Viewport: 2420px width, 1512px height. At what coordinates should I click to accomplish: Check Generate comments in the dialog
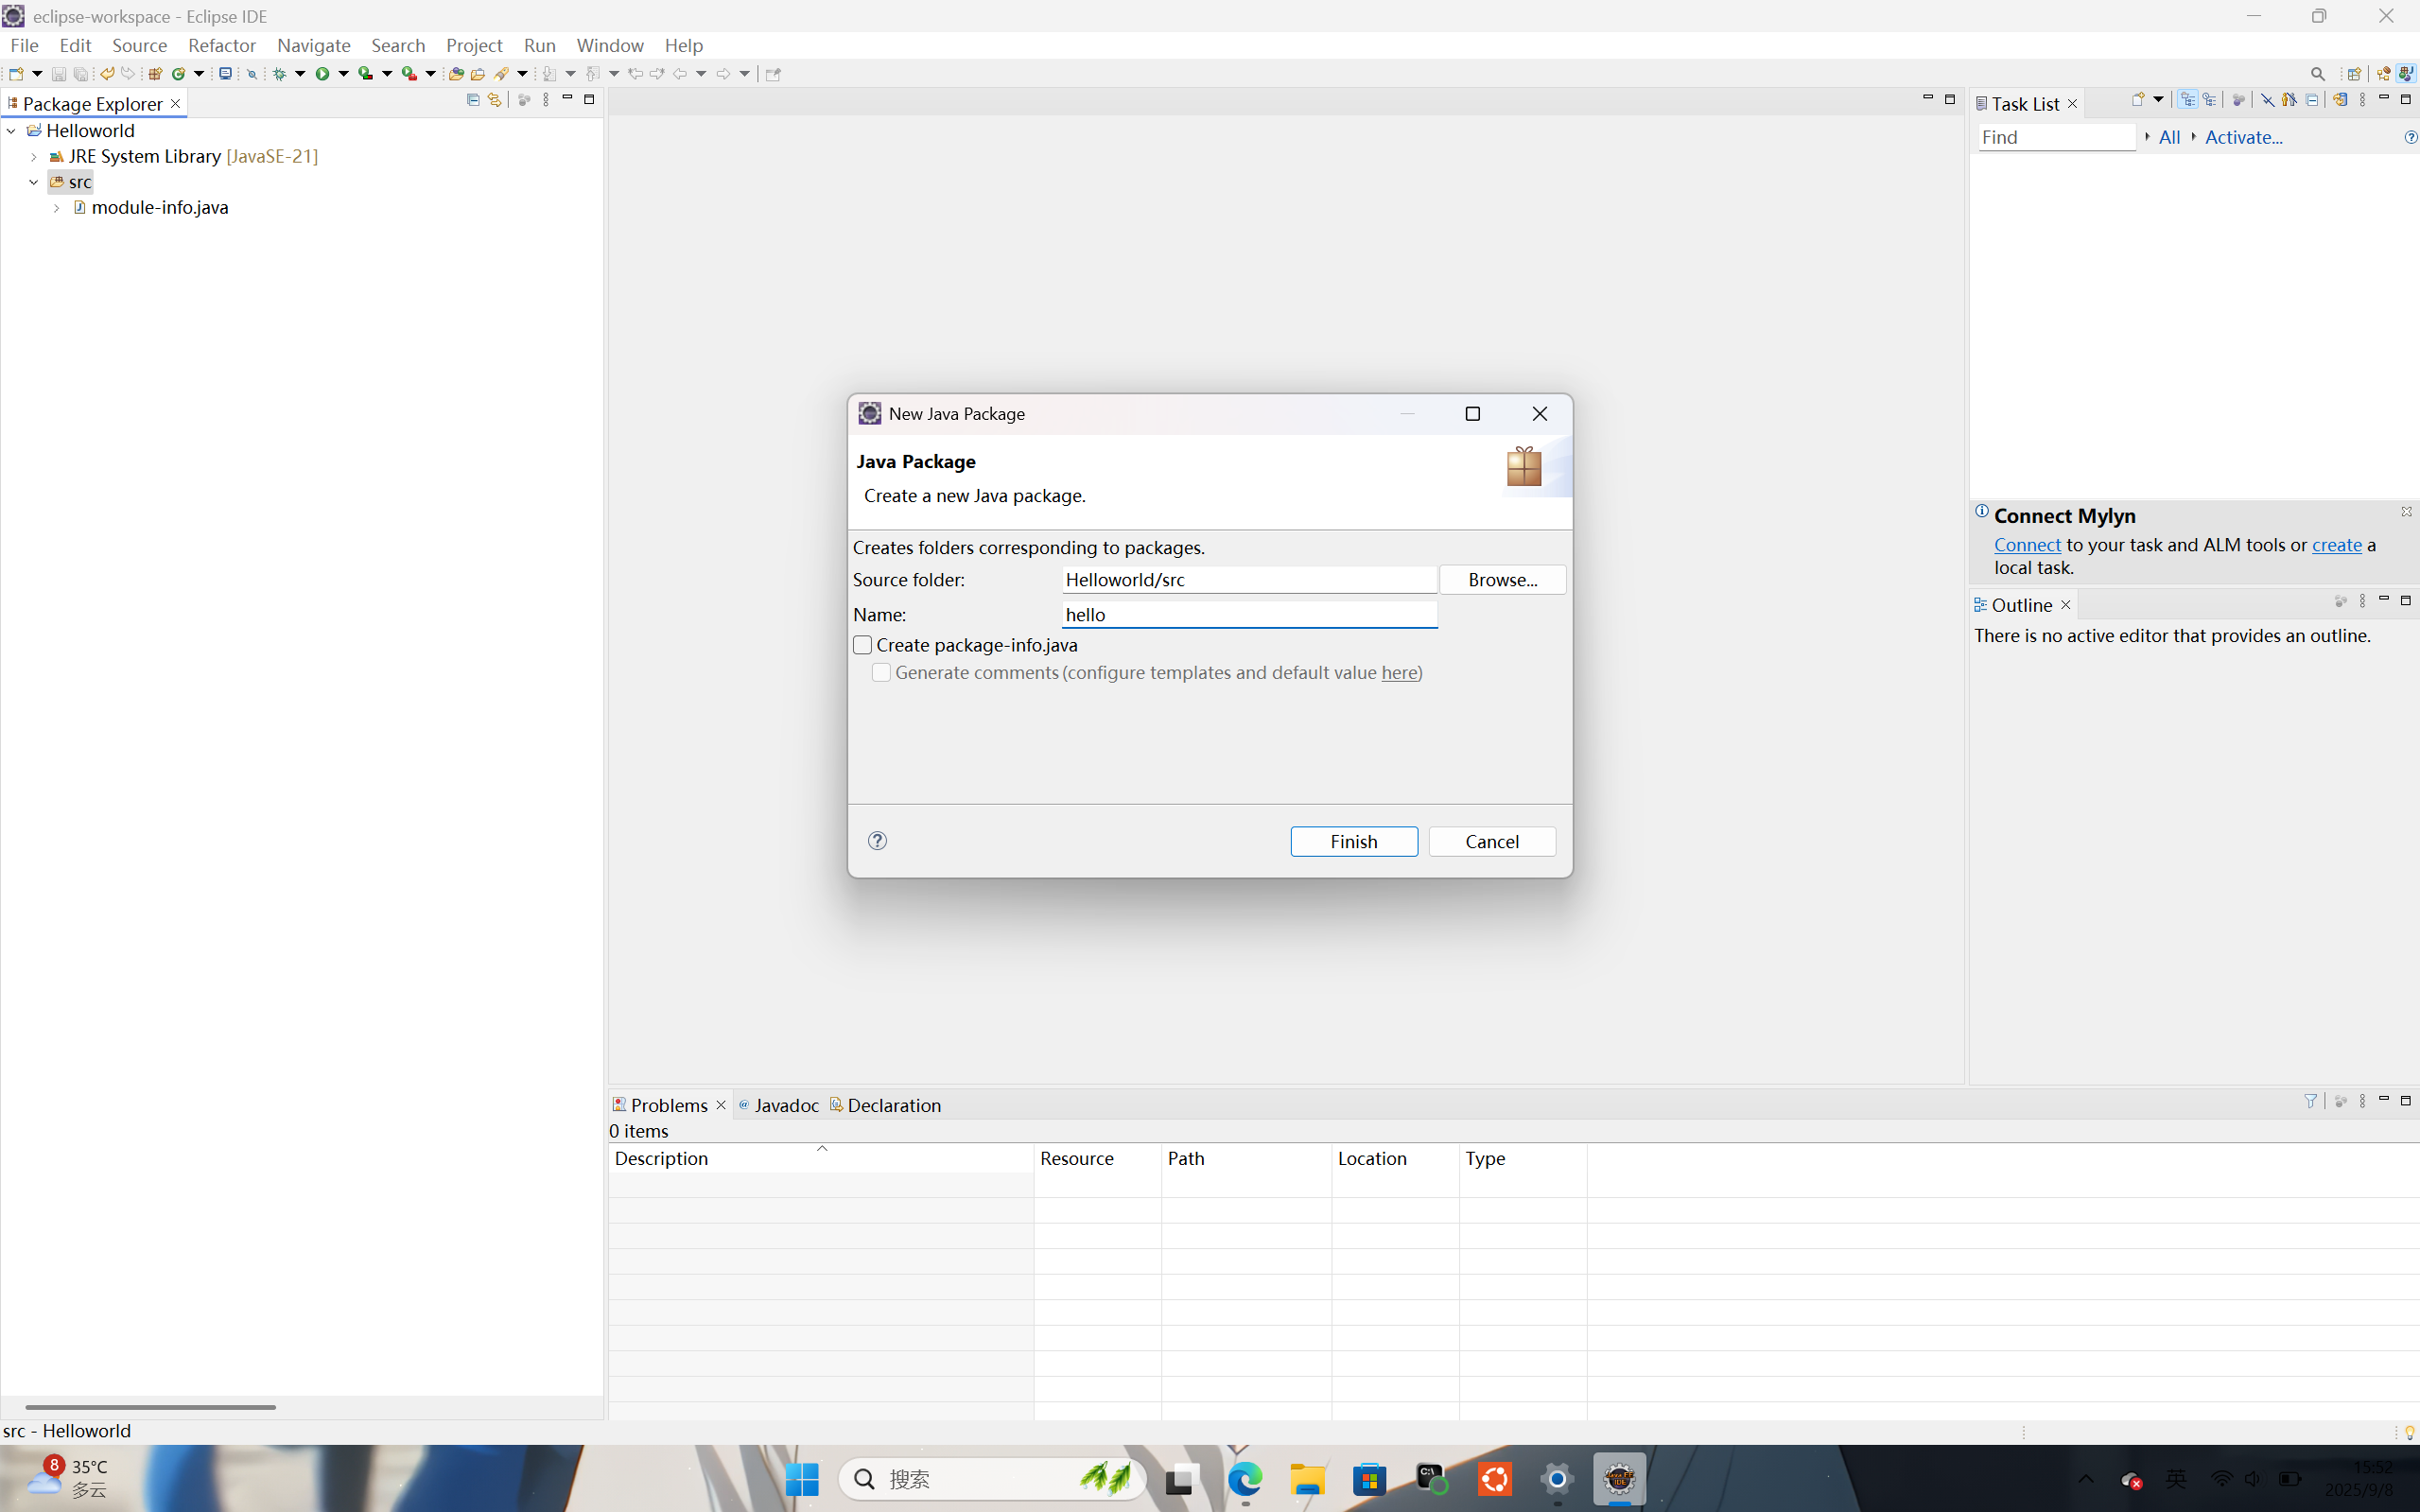881,673
